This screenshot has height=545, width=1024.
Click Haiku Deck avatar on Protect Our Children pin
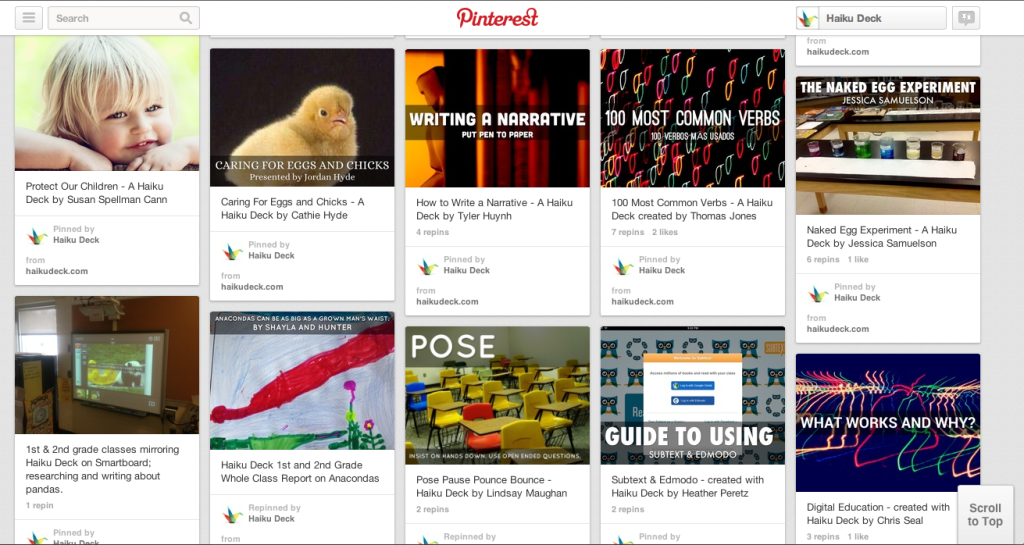pyautogui.click(x=37, y=235)
